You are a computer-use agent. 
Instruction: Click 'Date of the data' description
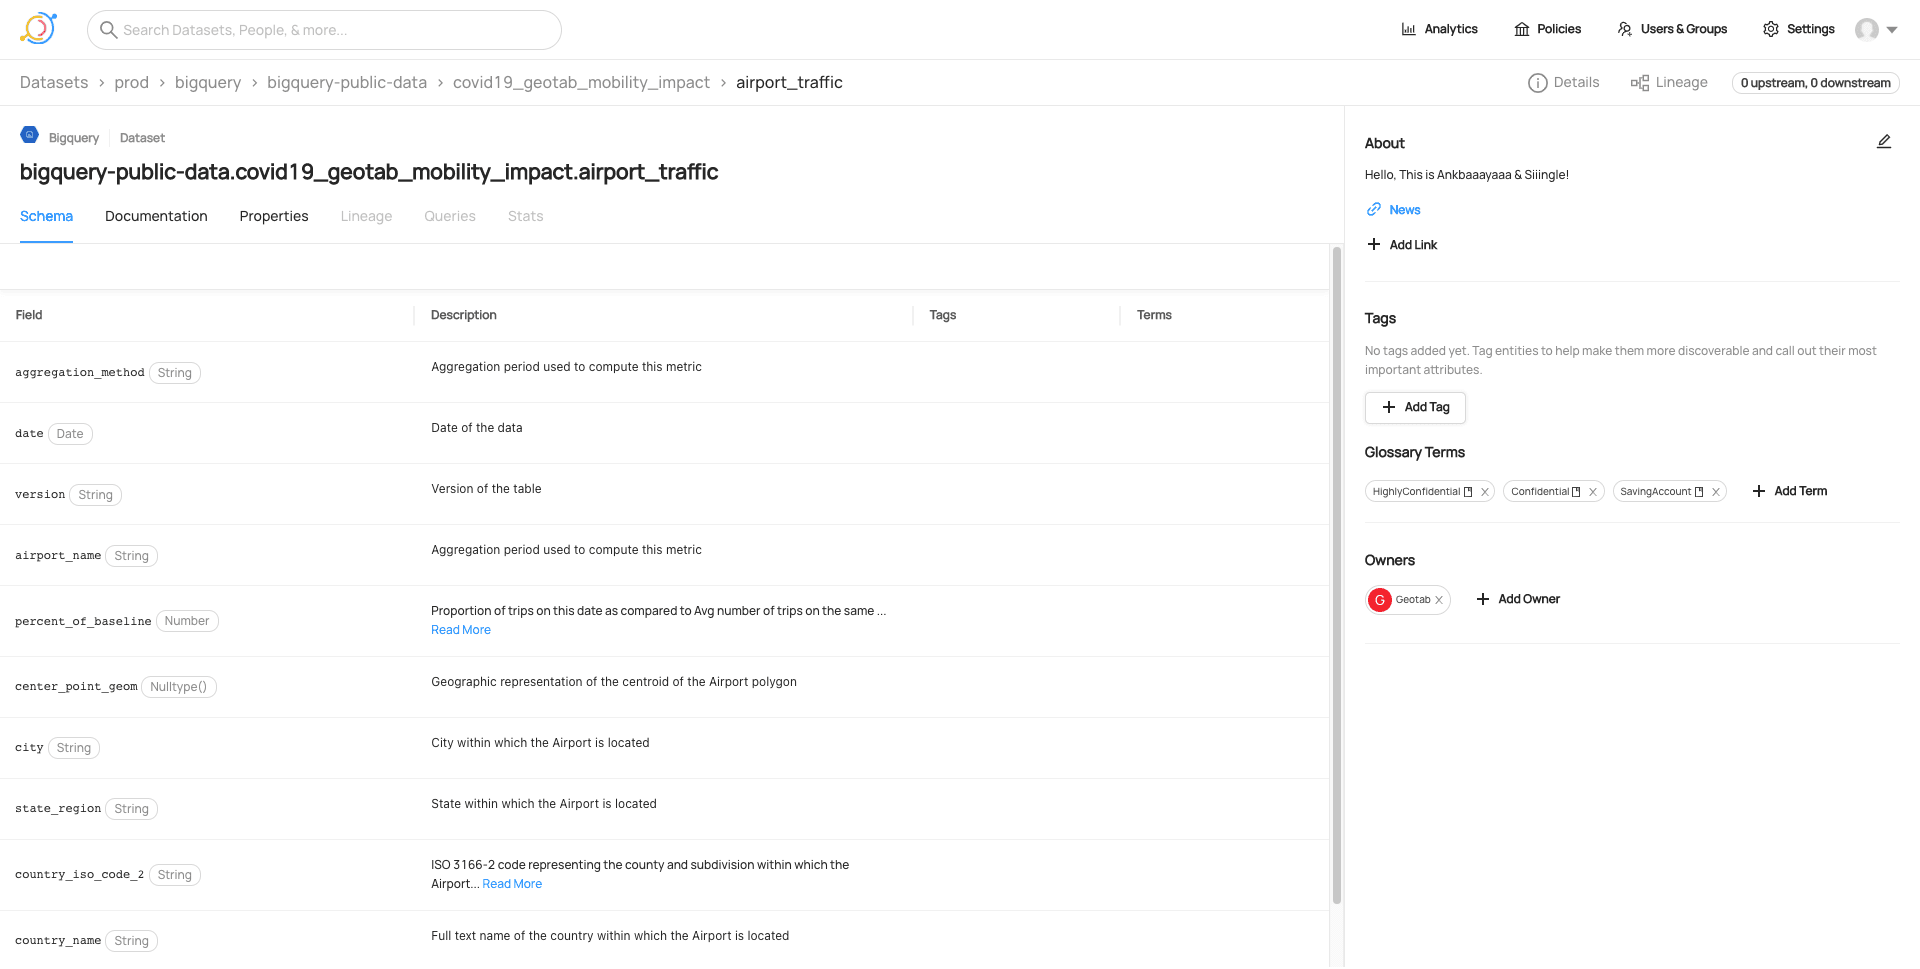click(x=477, y=428)
